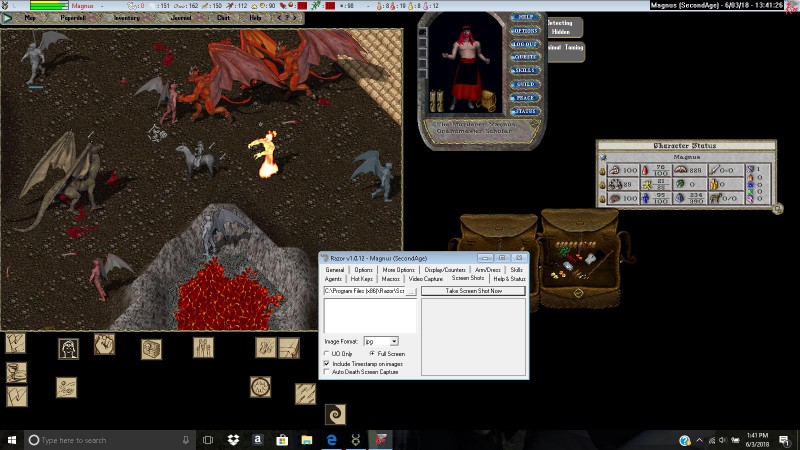The height and width of the screenshot is (450, 800).
Task: Open Amazon from the taskbar
Action: [258, 440]
